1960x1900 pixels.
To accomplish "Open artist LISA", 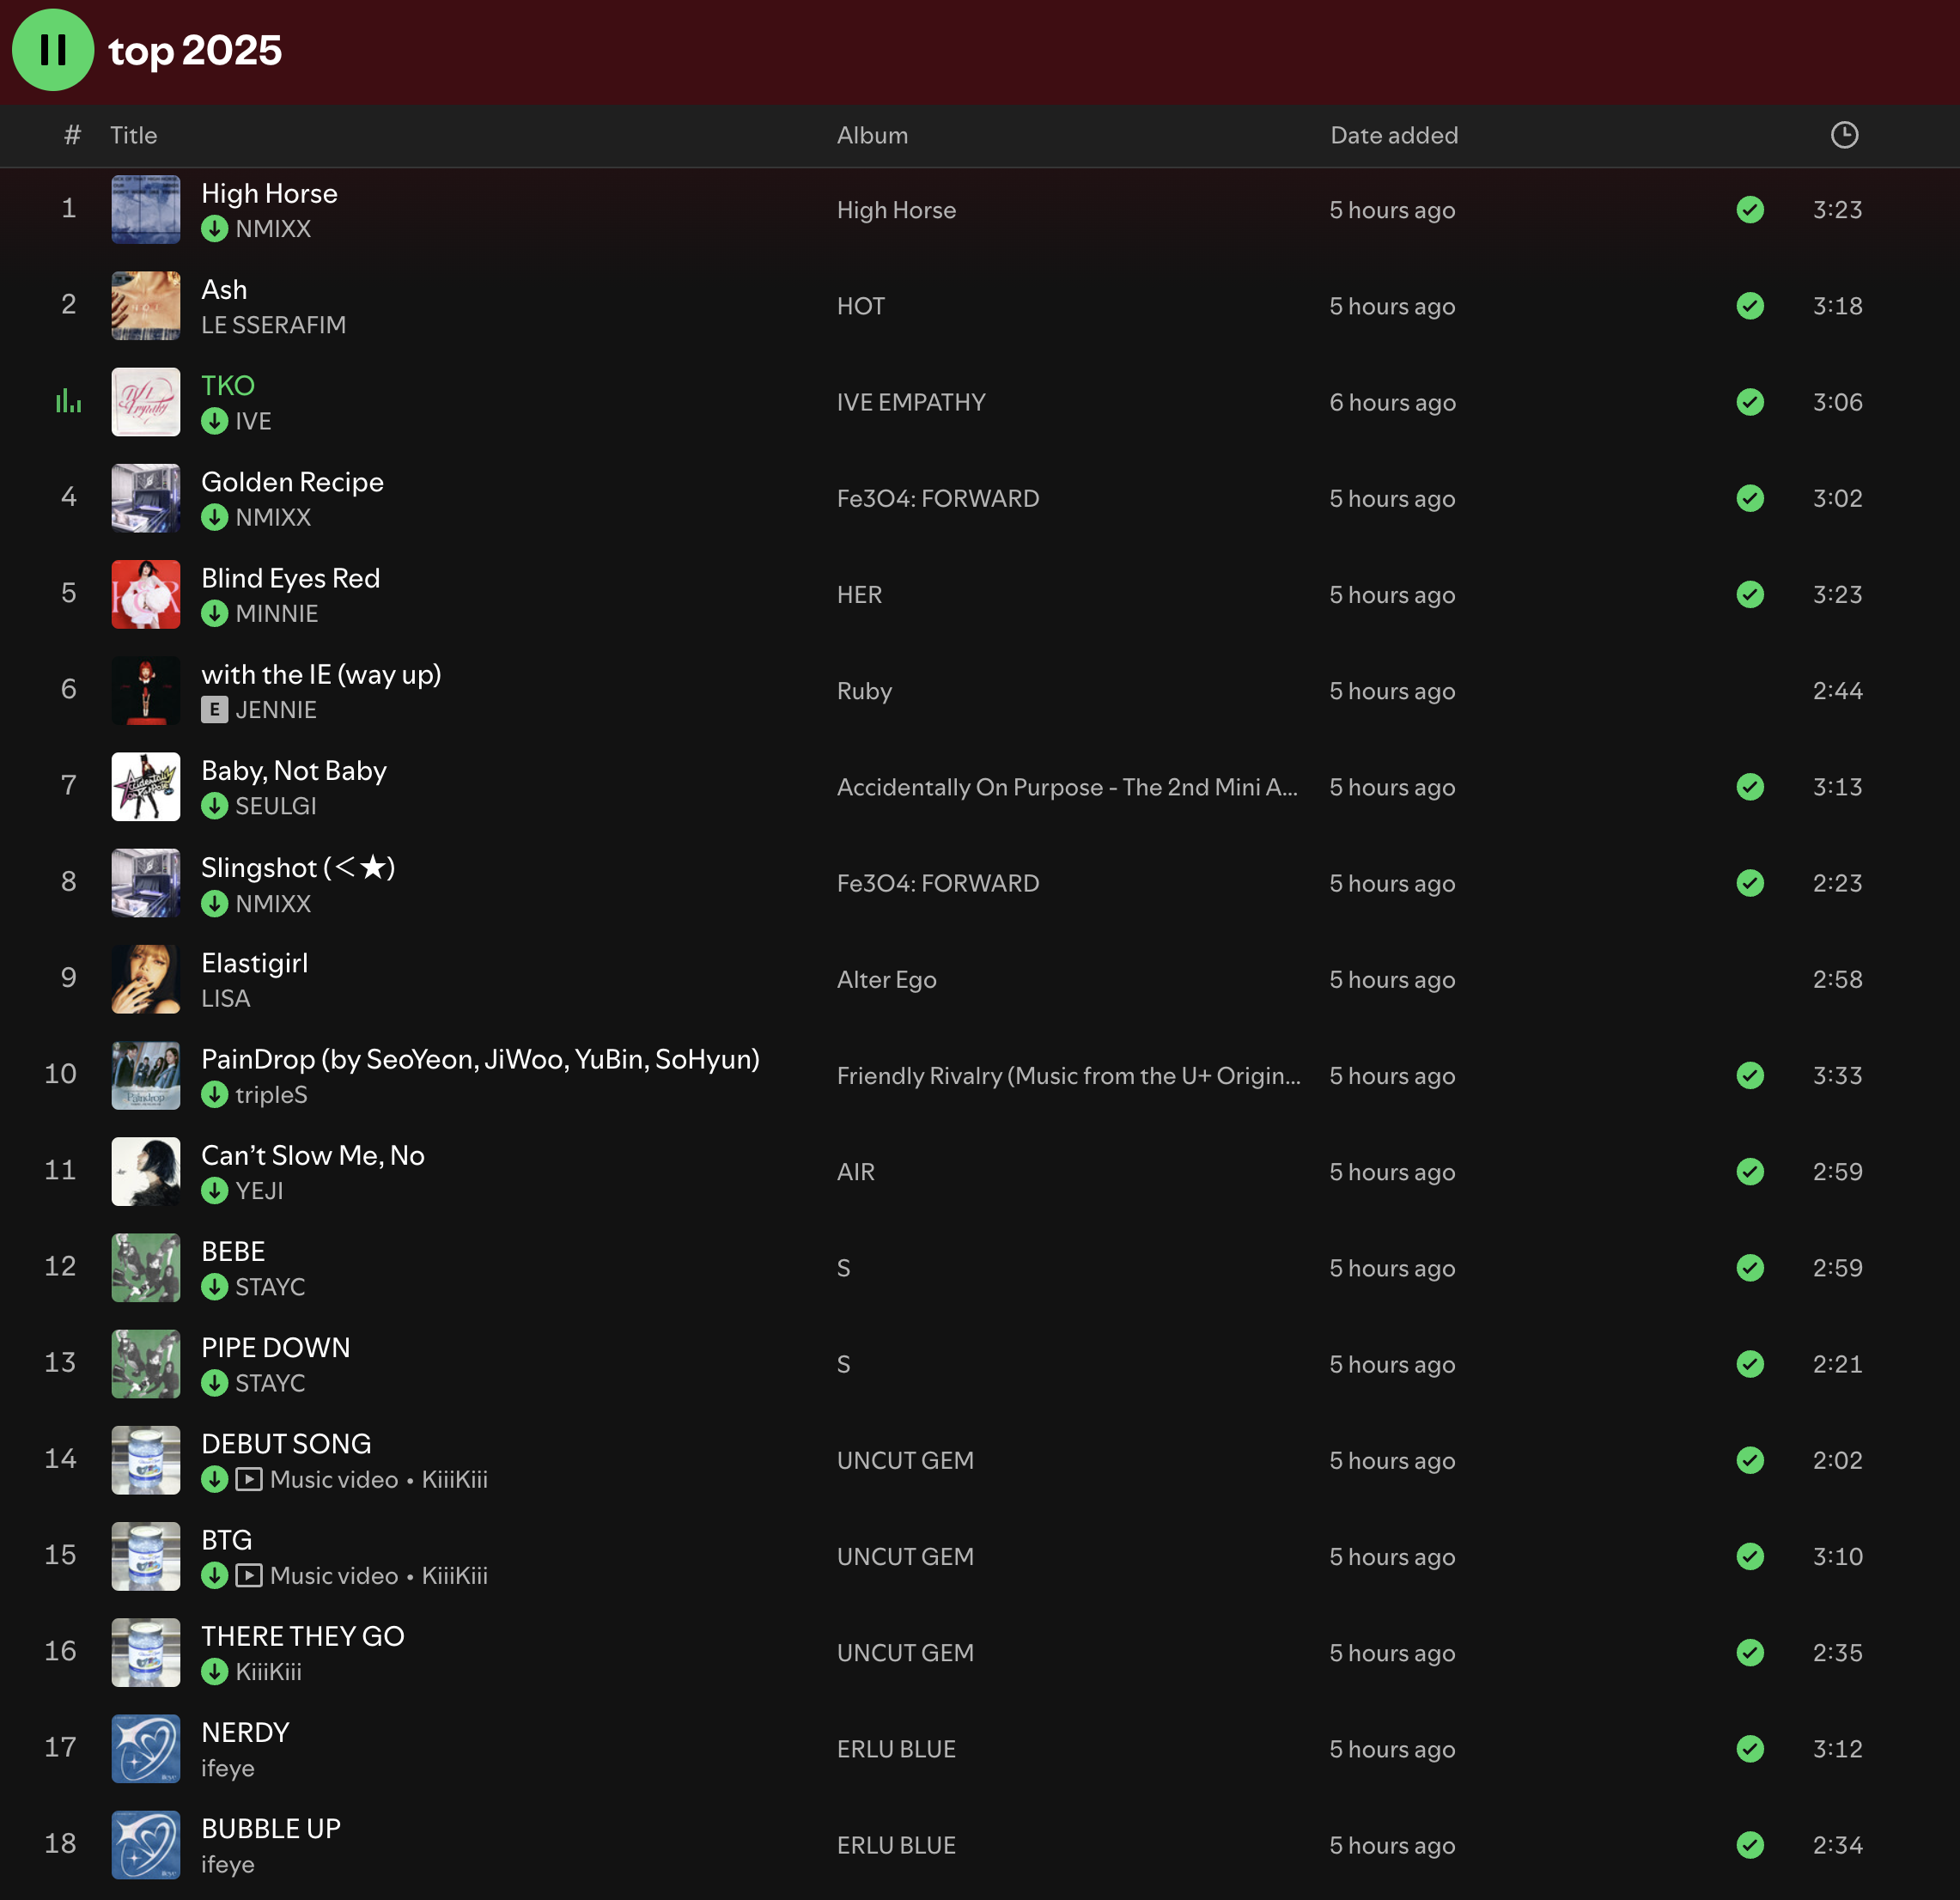I will (x=226, y=999).
